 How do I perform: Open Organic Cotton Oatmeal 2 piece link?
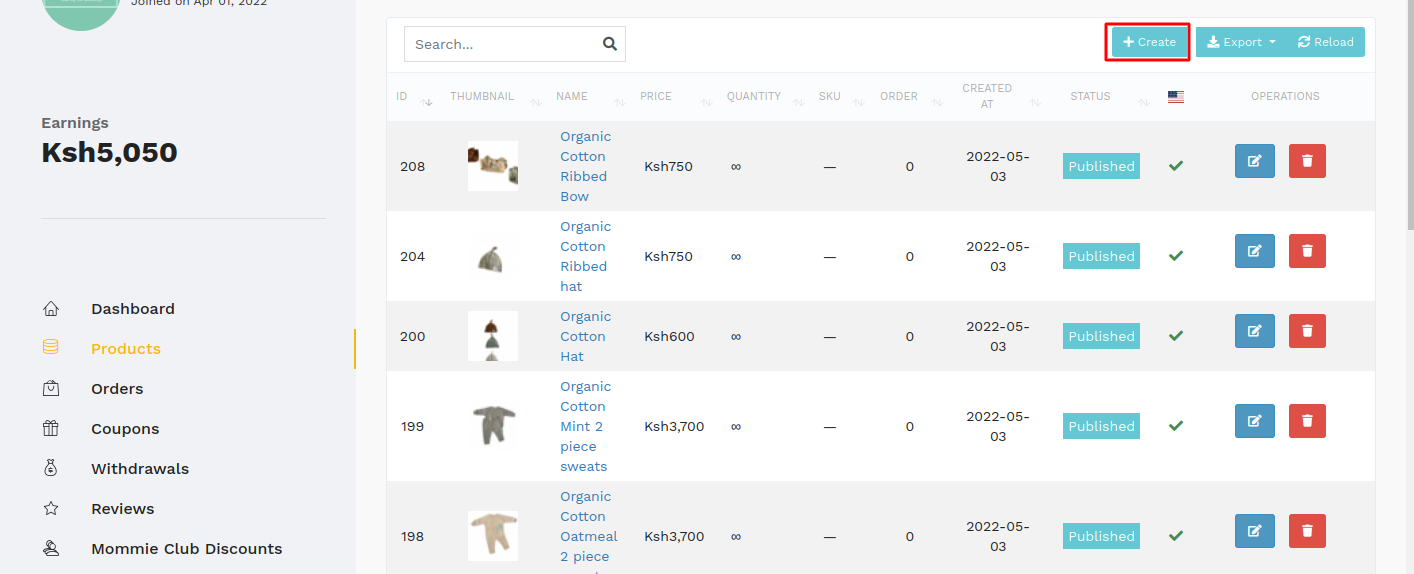pos(589,530)
